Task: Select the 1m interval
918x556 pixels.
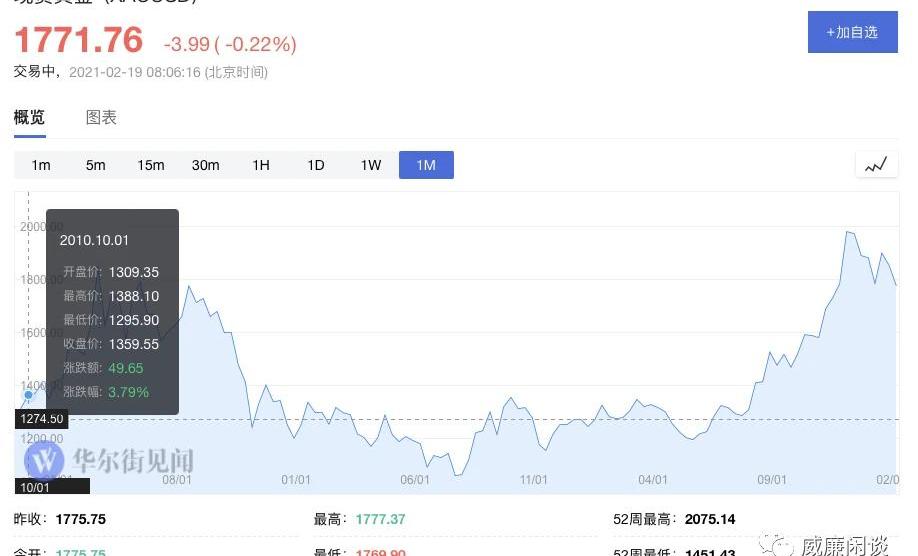Action: coord(41,165)
